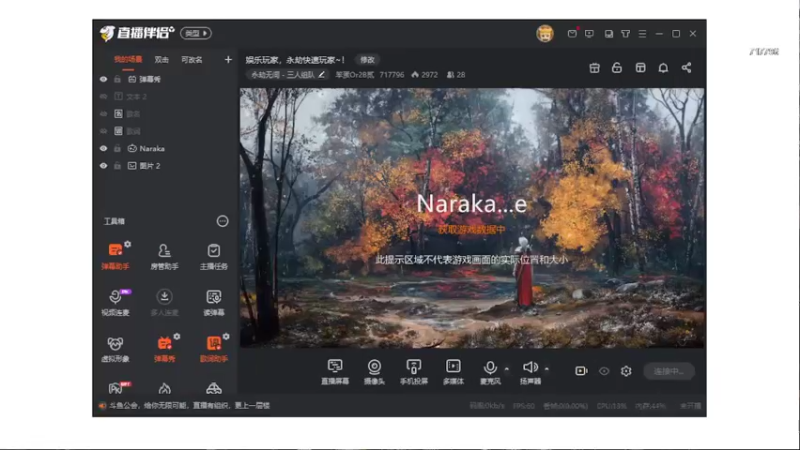Hide the 弹幕秀 source layer
The height and width of the screenshot is (450, 800).
[x=104, y=80]
